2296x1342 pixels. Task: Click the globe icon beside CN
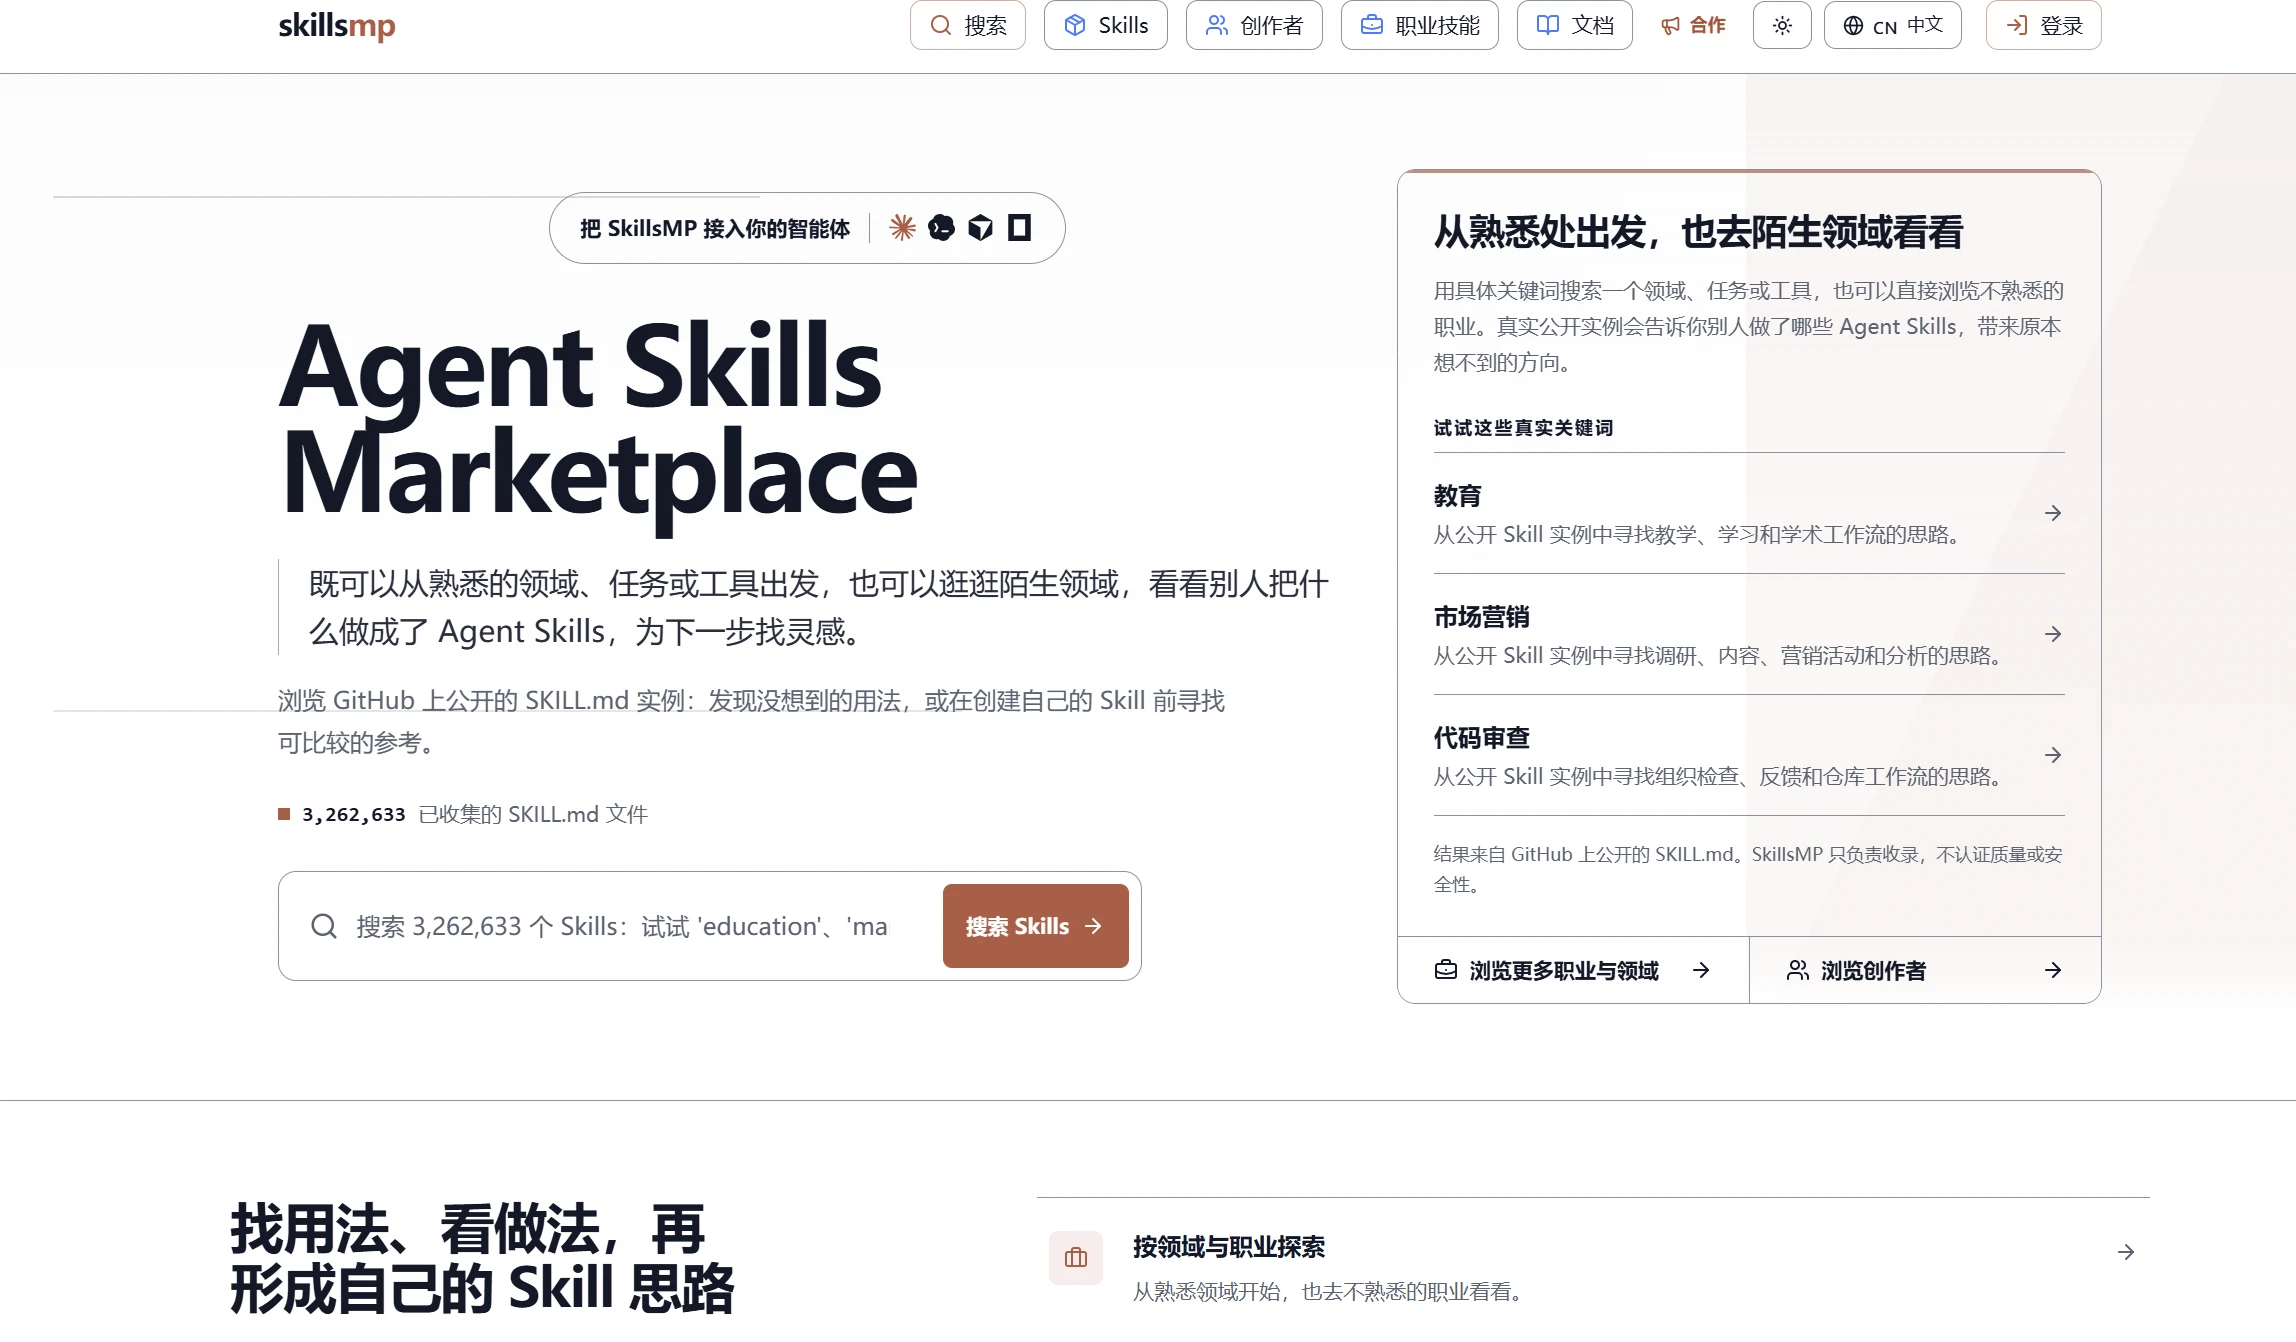[1853, 26]
